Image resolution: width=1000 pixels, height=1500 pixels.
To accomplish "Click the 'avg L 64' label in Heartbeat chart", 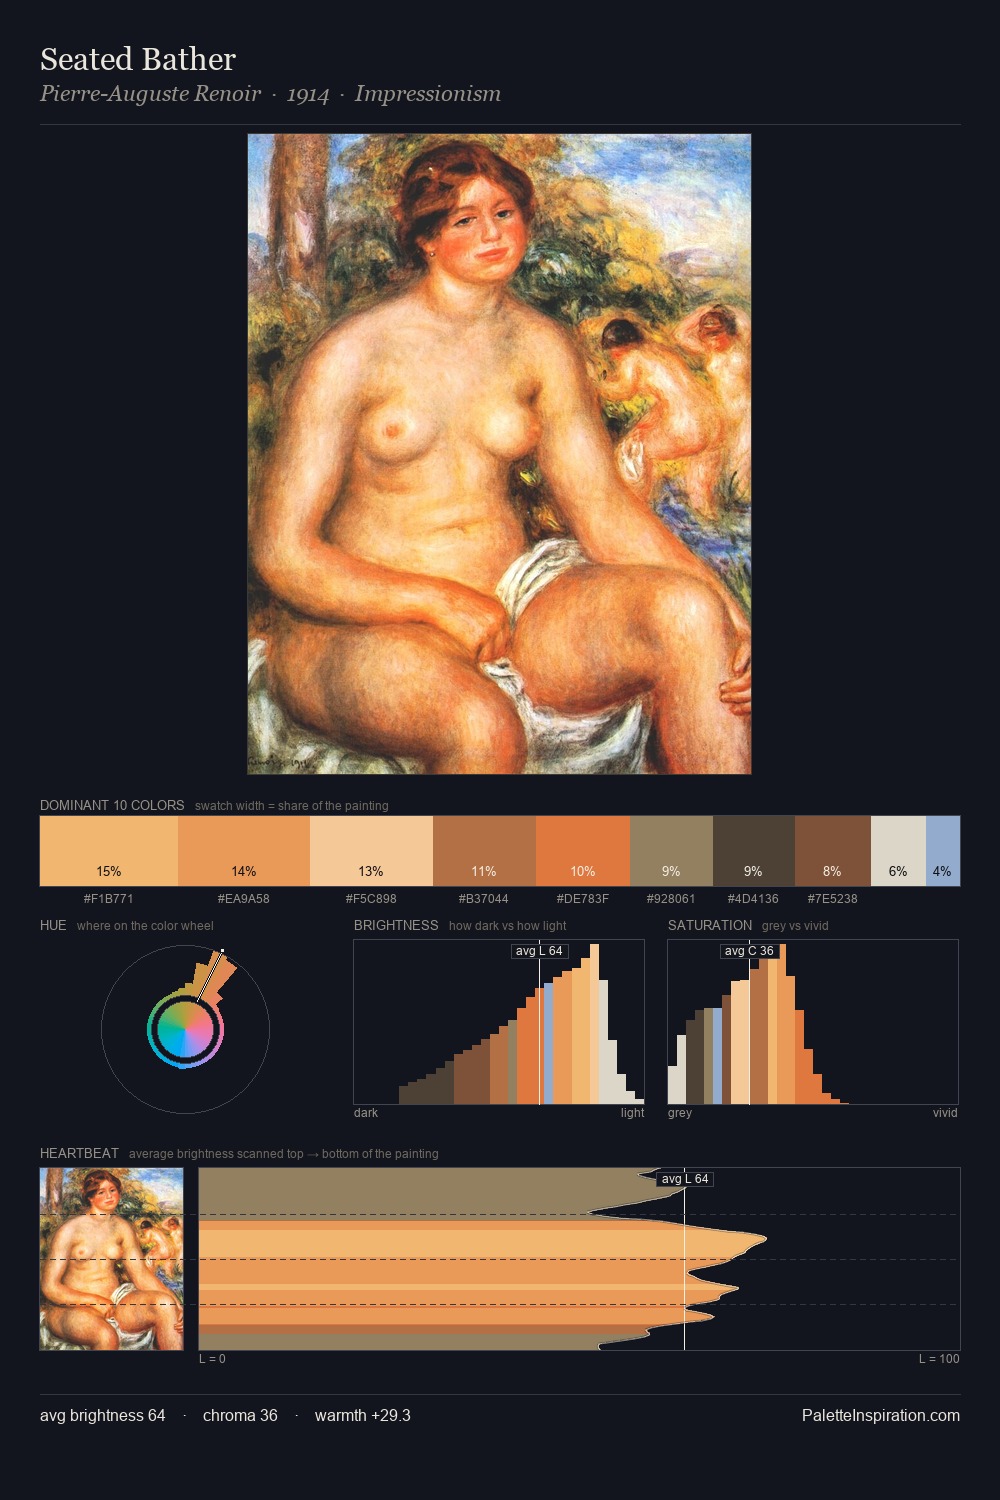I will (x=684, y=1179).
